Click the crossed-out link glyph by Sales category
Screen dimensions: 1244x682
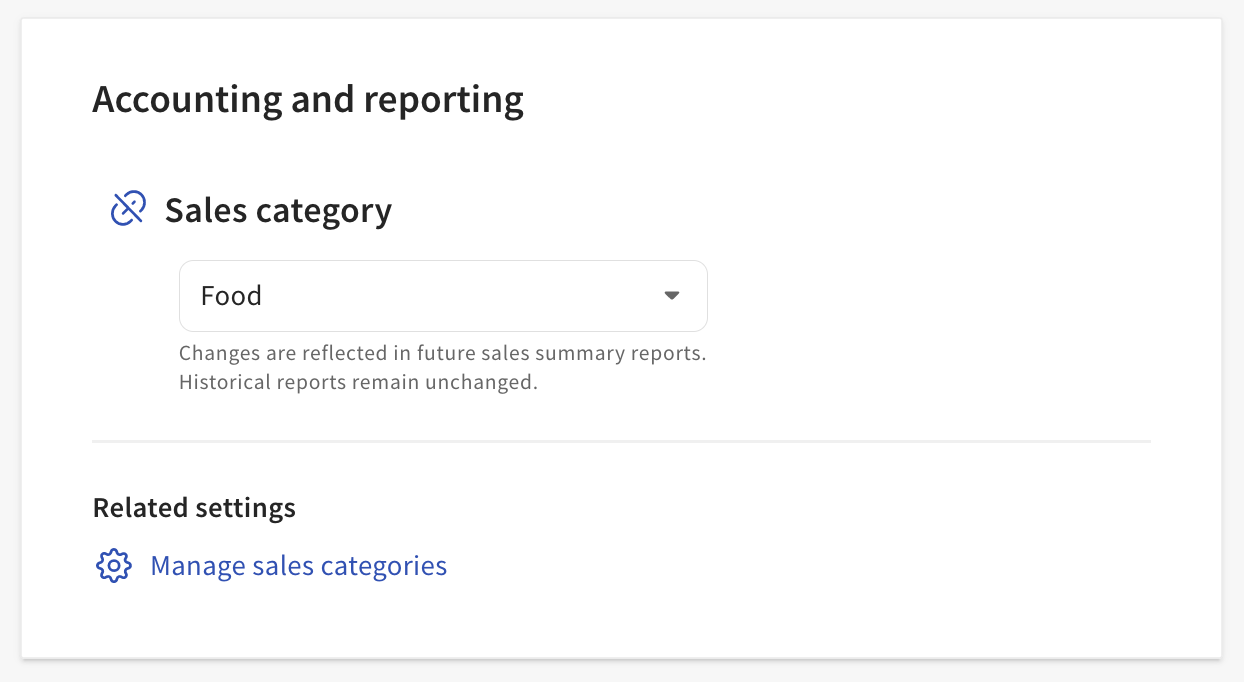[x=127, y=208]
